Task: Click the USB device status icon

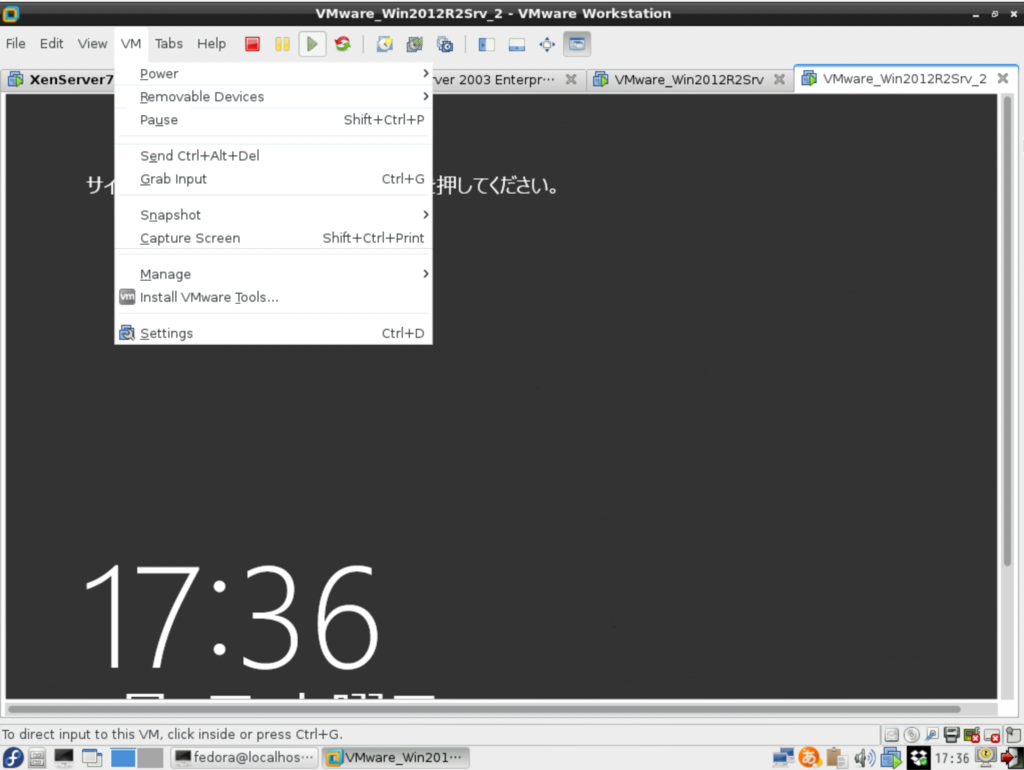Action: click(x=932, y=735)
